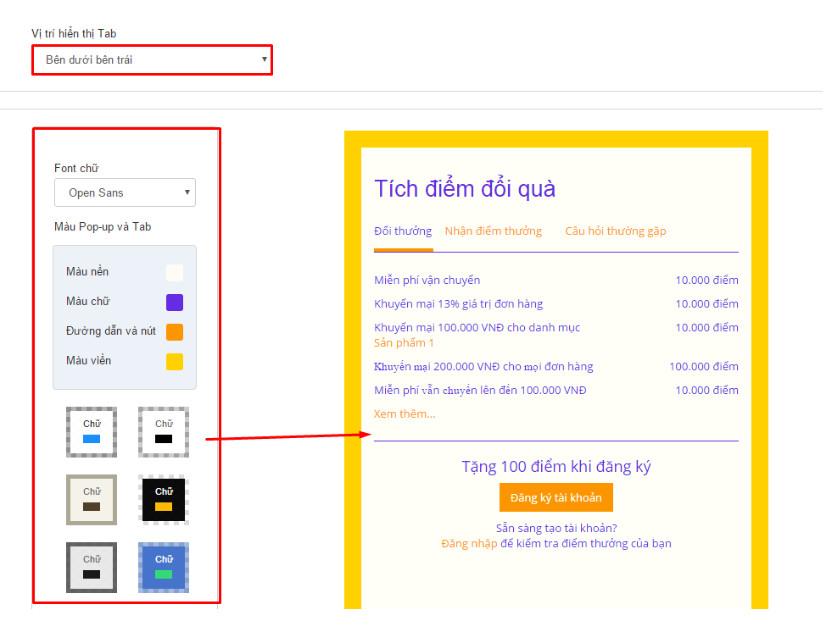
Task: Go to the "Câu hỏi thường gặp" tab
Action: [615, 231]
